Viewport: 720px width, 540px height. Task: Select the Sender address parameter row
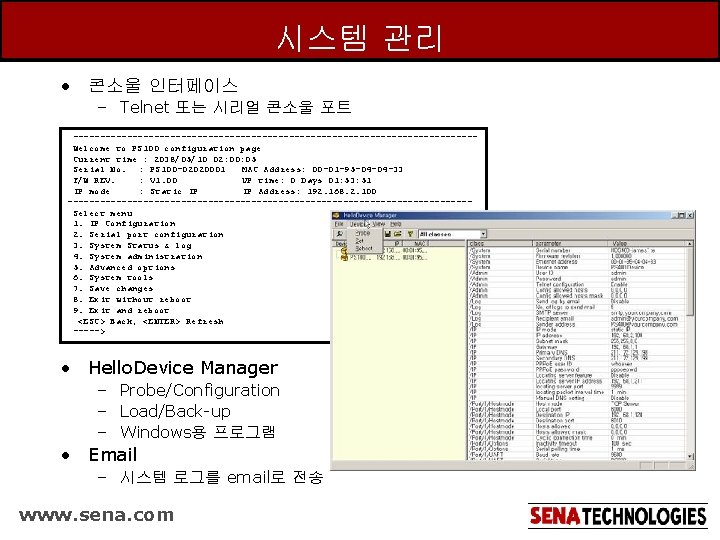pyautogui.click(x=578, y=324)
